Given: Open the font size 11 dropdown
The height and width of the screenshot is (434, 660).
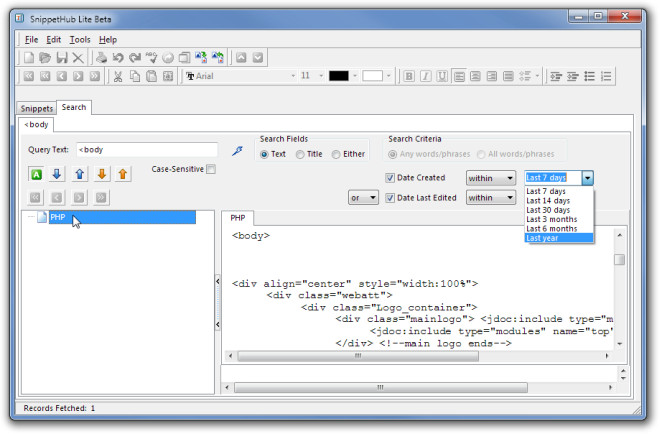Looking at the screenshot, I should pos(321,76).
